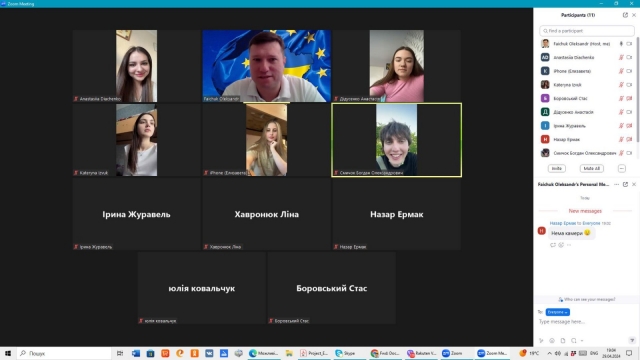
Task: Unmute Назар Ермак microphone in list
Action: (x=621, y=139)
